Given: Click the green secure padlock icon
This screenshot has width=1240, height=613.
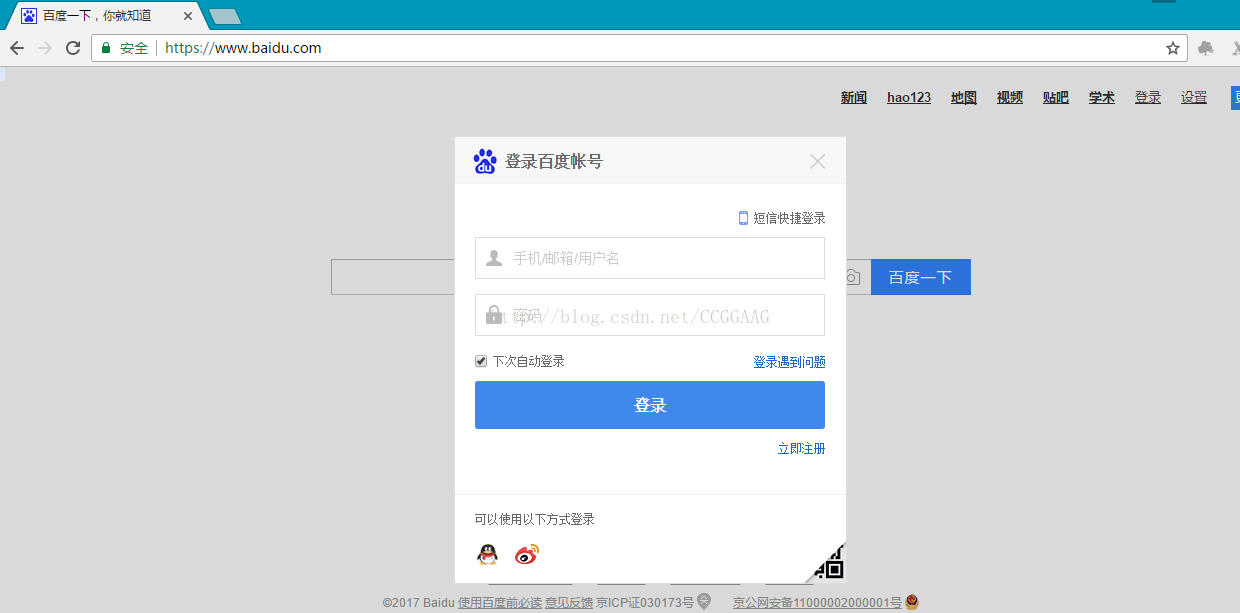Looking at the screenshot, I should tap(106, 48).
